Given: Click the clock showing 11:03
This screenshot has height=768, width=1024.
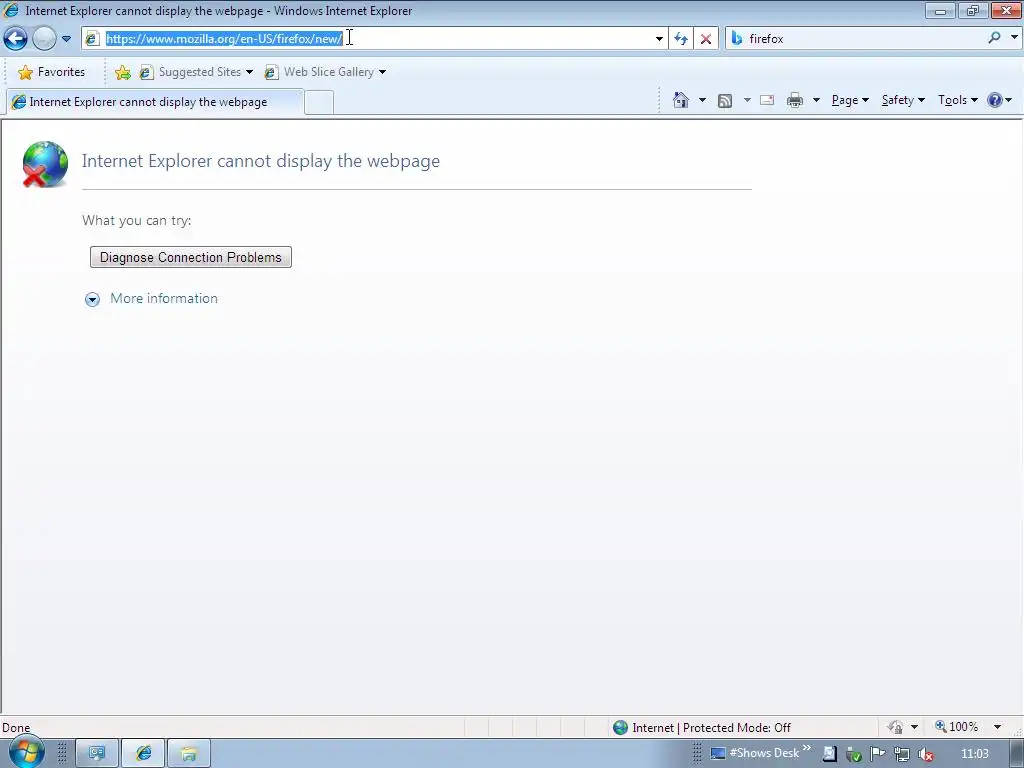Looking at the screenshot, I should click(x=974, y=754).
